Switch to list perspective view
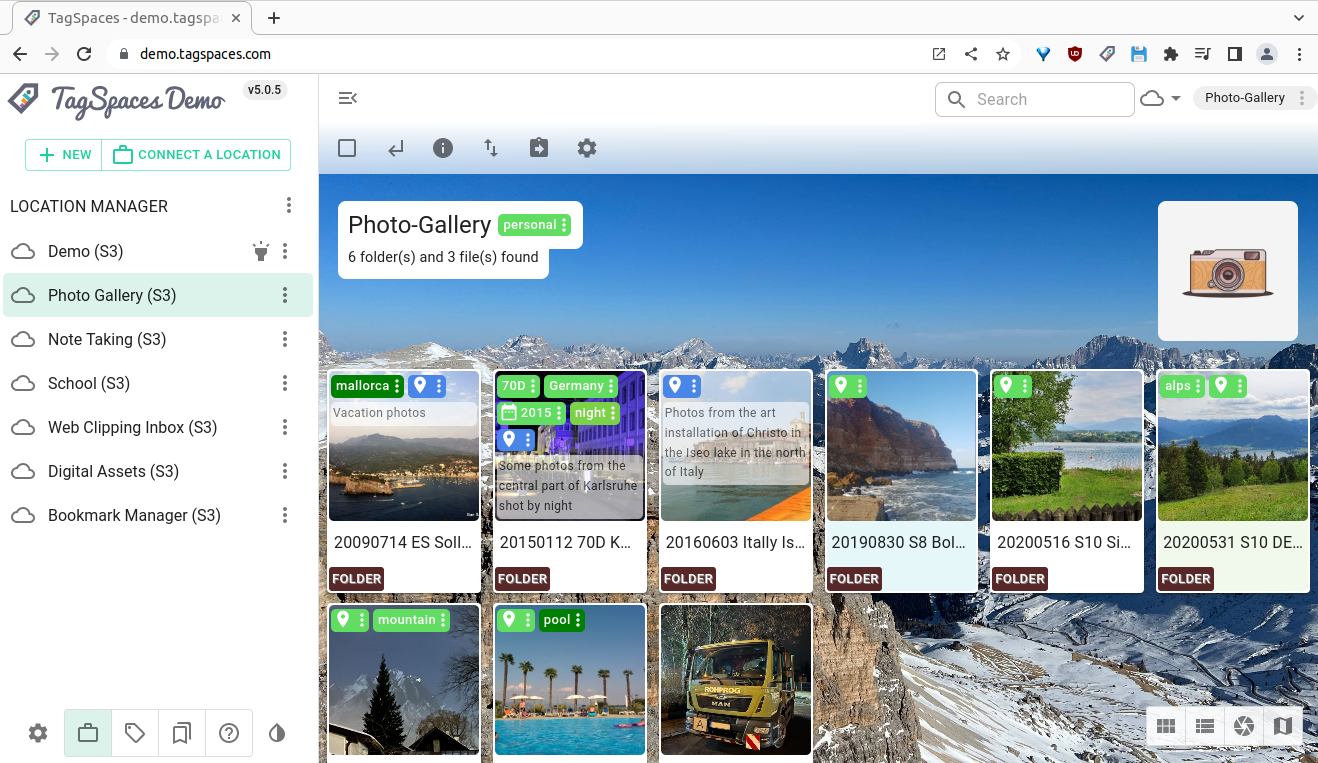 pos(1205,726)
